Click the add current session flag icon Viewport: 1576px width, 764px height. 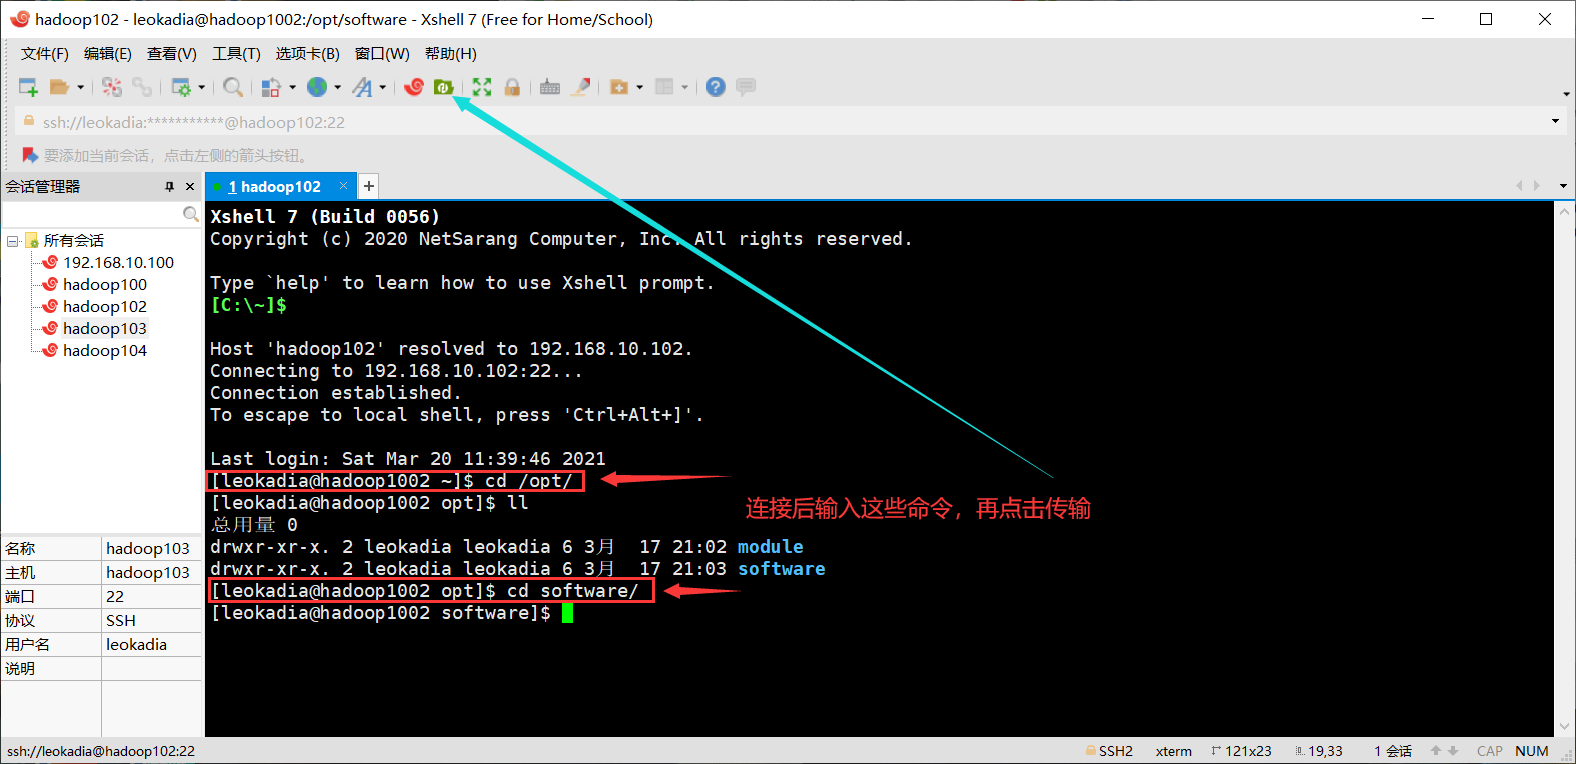point(30,155)
